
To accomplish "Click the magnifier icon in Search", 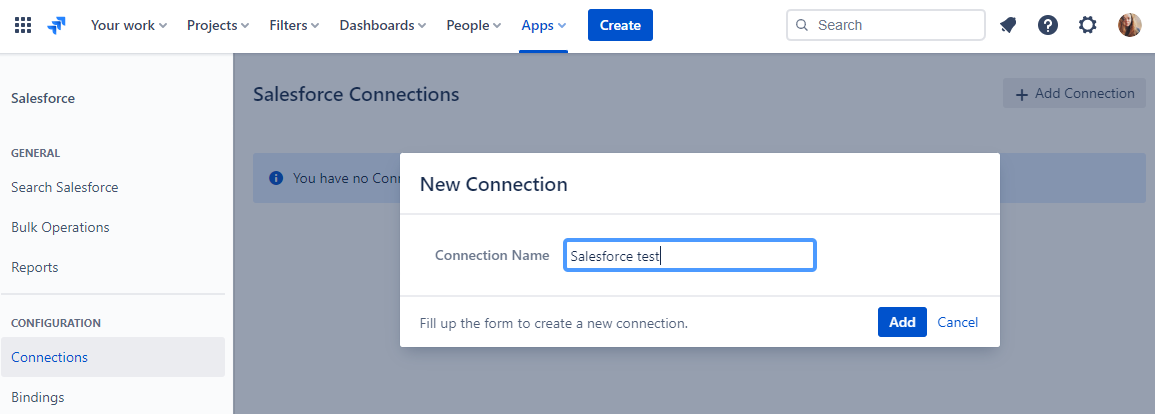I will point(802,25).
